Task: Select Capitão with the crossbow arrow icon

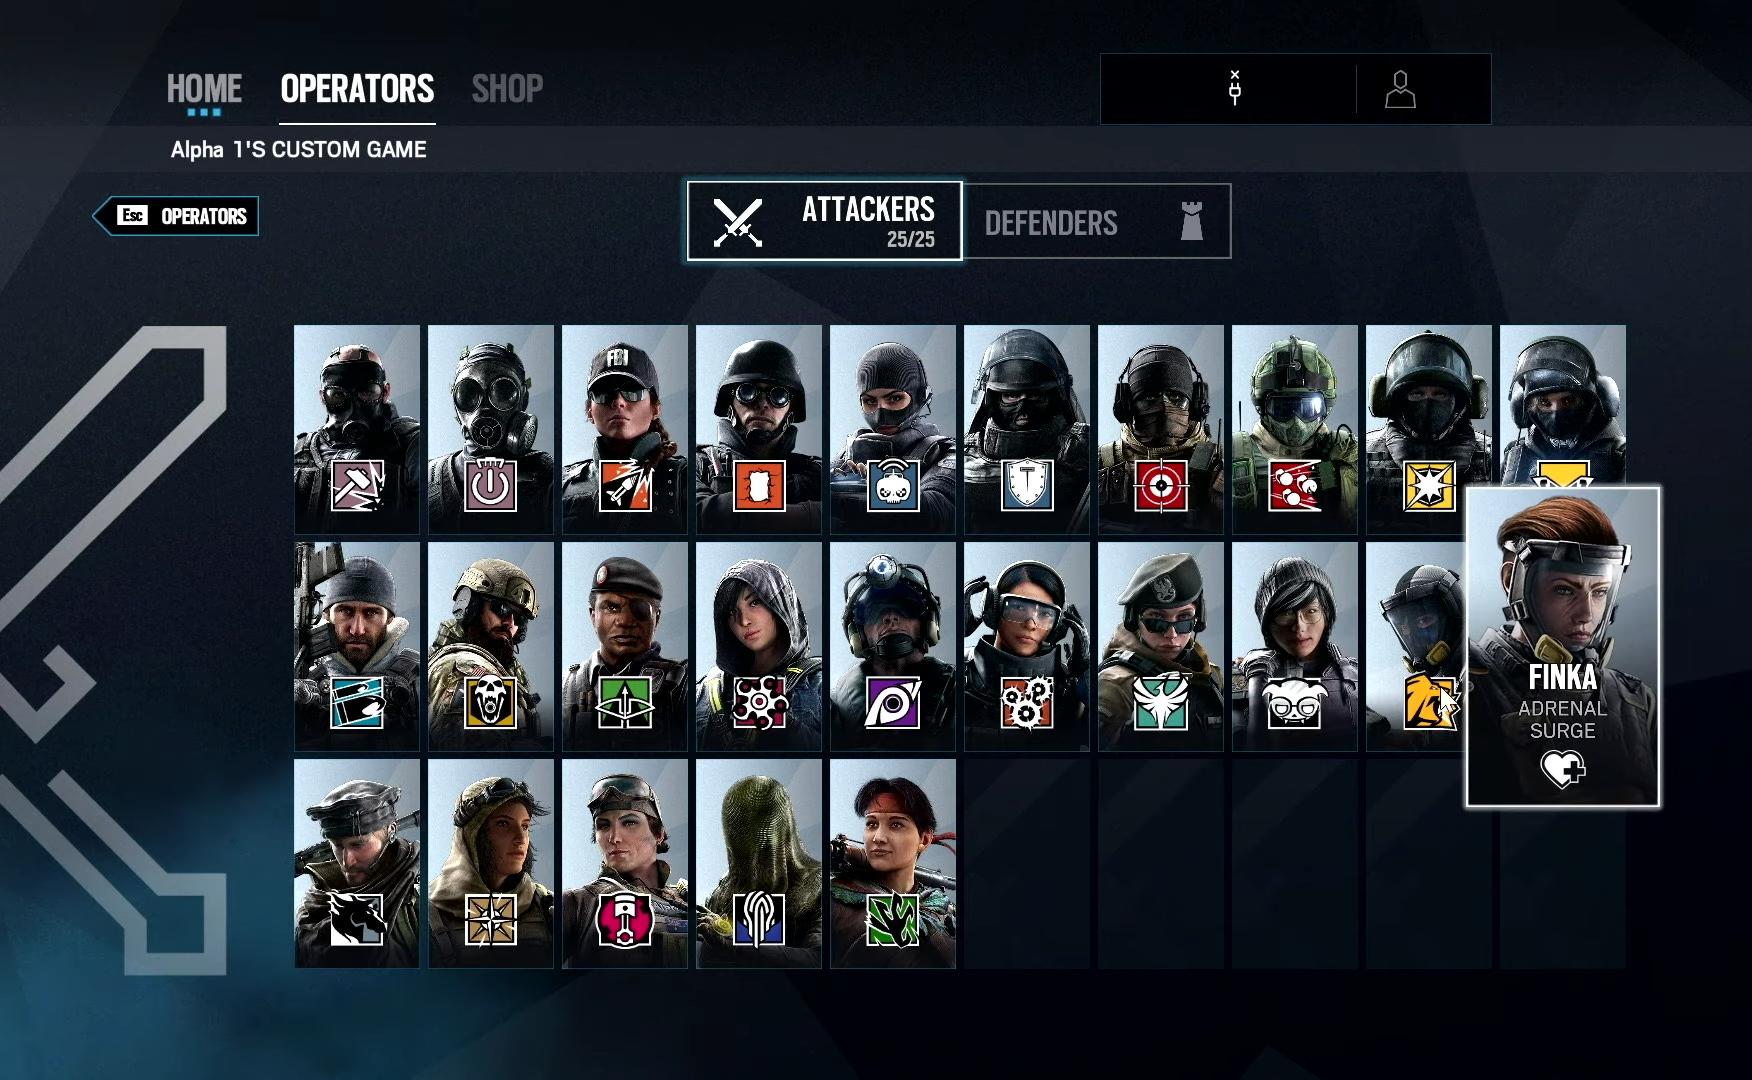Action: pyautogui.click(x=625, y=646)
